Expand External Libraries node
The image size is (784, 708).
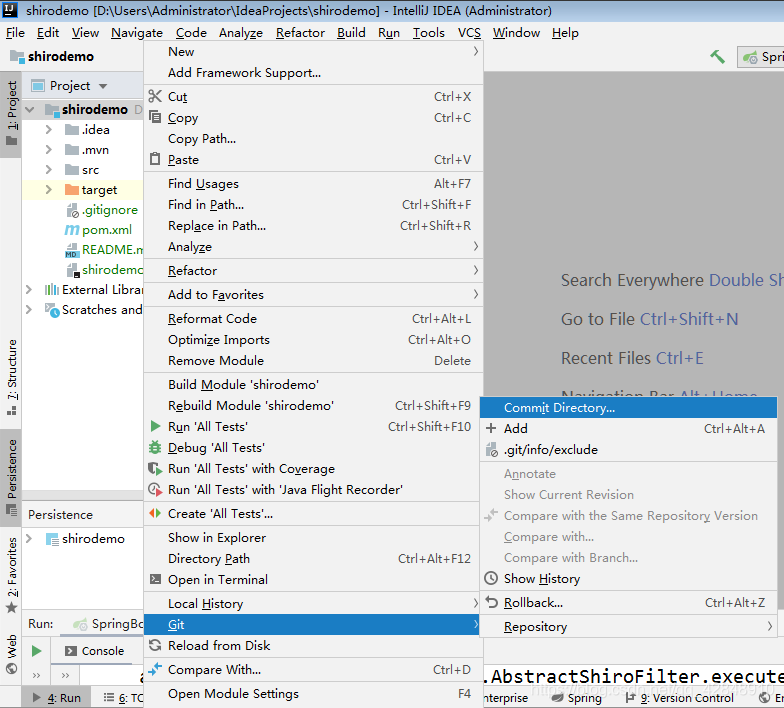[x=28, y=290]
